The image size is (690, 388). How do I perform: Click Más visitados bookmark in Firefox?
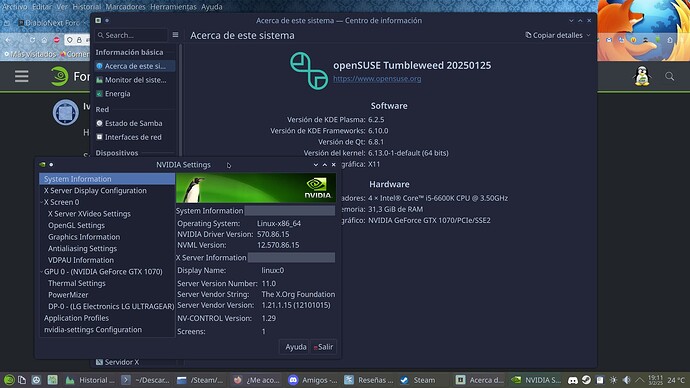click(x=30, y=54)
